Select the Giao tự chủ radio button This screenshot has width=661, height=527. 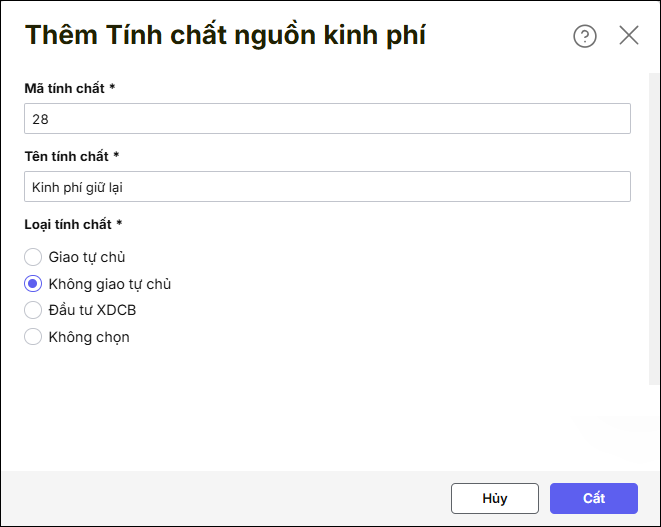coord(33,257)
